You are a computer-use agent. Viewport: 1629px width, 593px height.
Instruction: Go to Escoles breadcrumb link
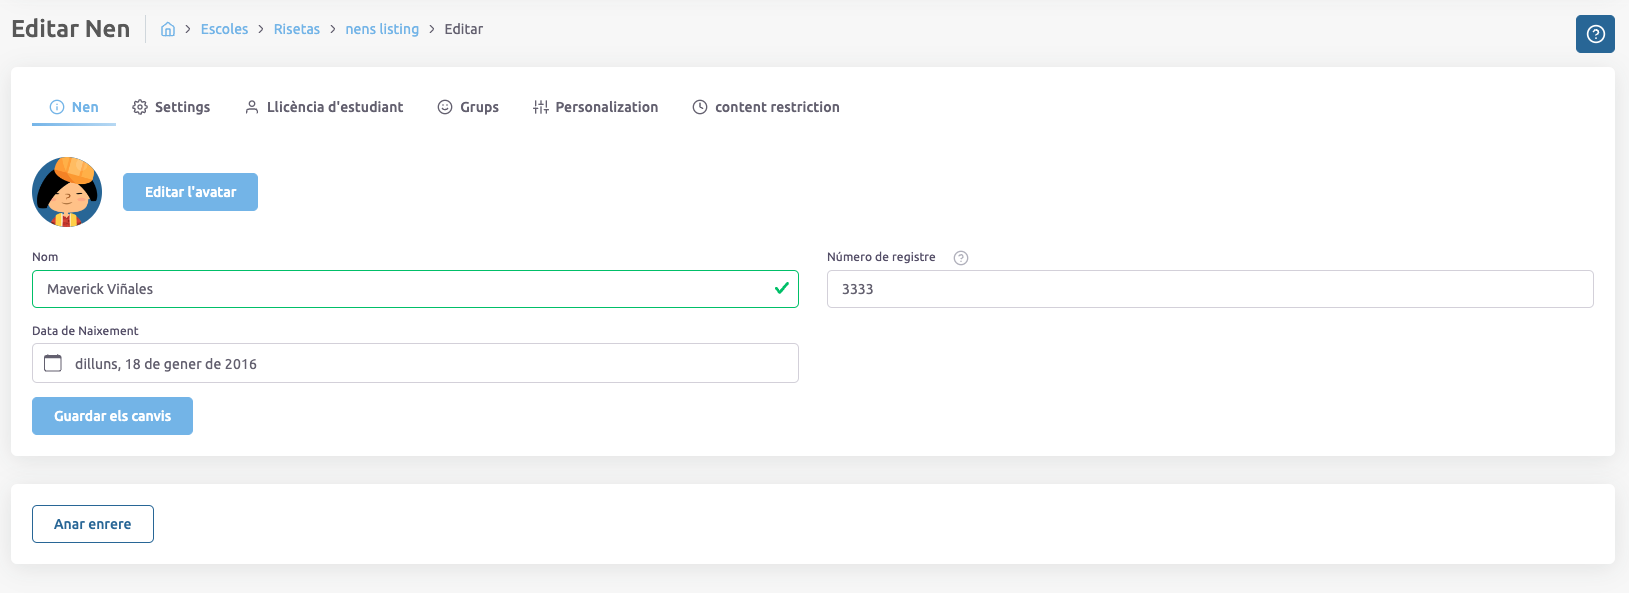tap(224, 30)
